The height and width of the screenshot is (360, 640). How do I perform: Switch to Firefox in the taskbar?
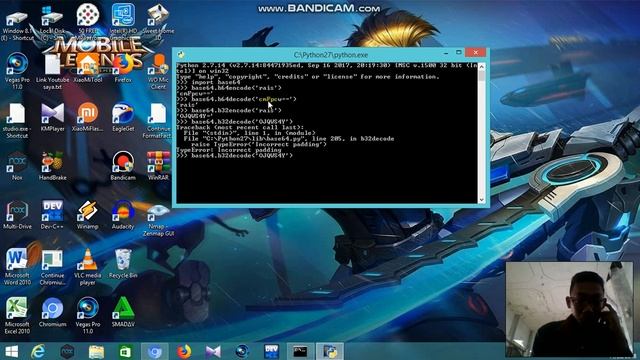pyautogui.click(x=184, y=351)
